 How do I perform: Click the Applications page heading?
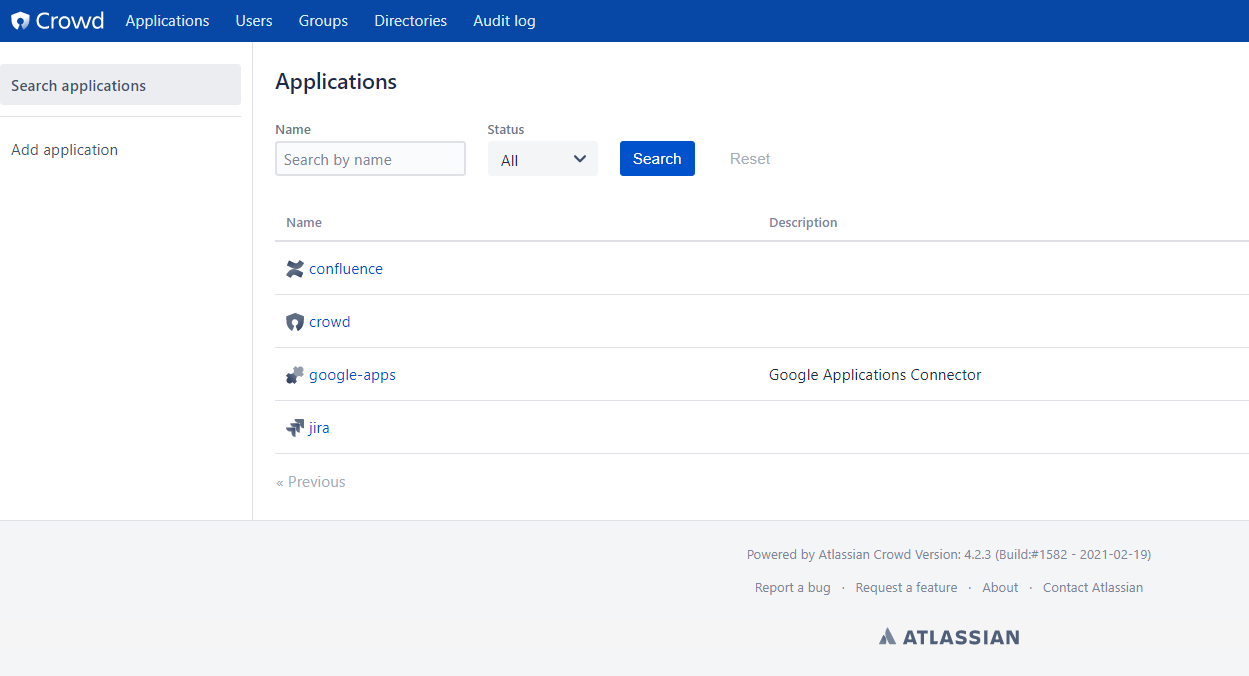coord(336,82)
